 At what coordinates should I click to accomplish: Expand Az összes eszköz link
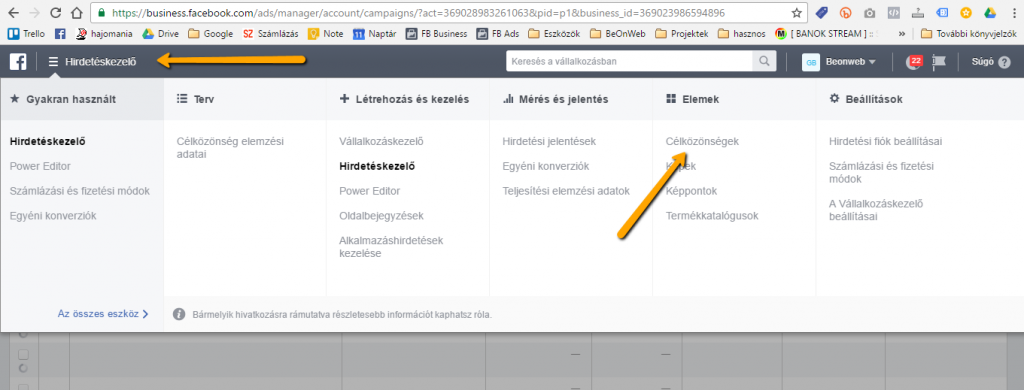coord(103,314)
